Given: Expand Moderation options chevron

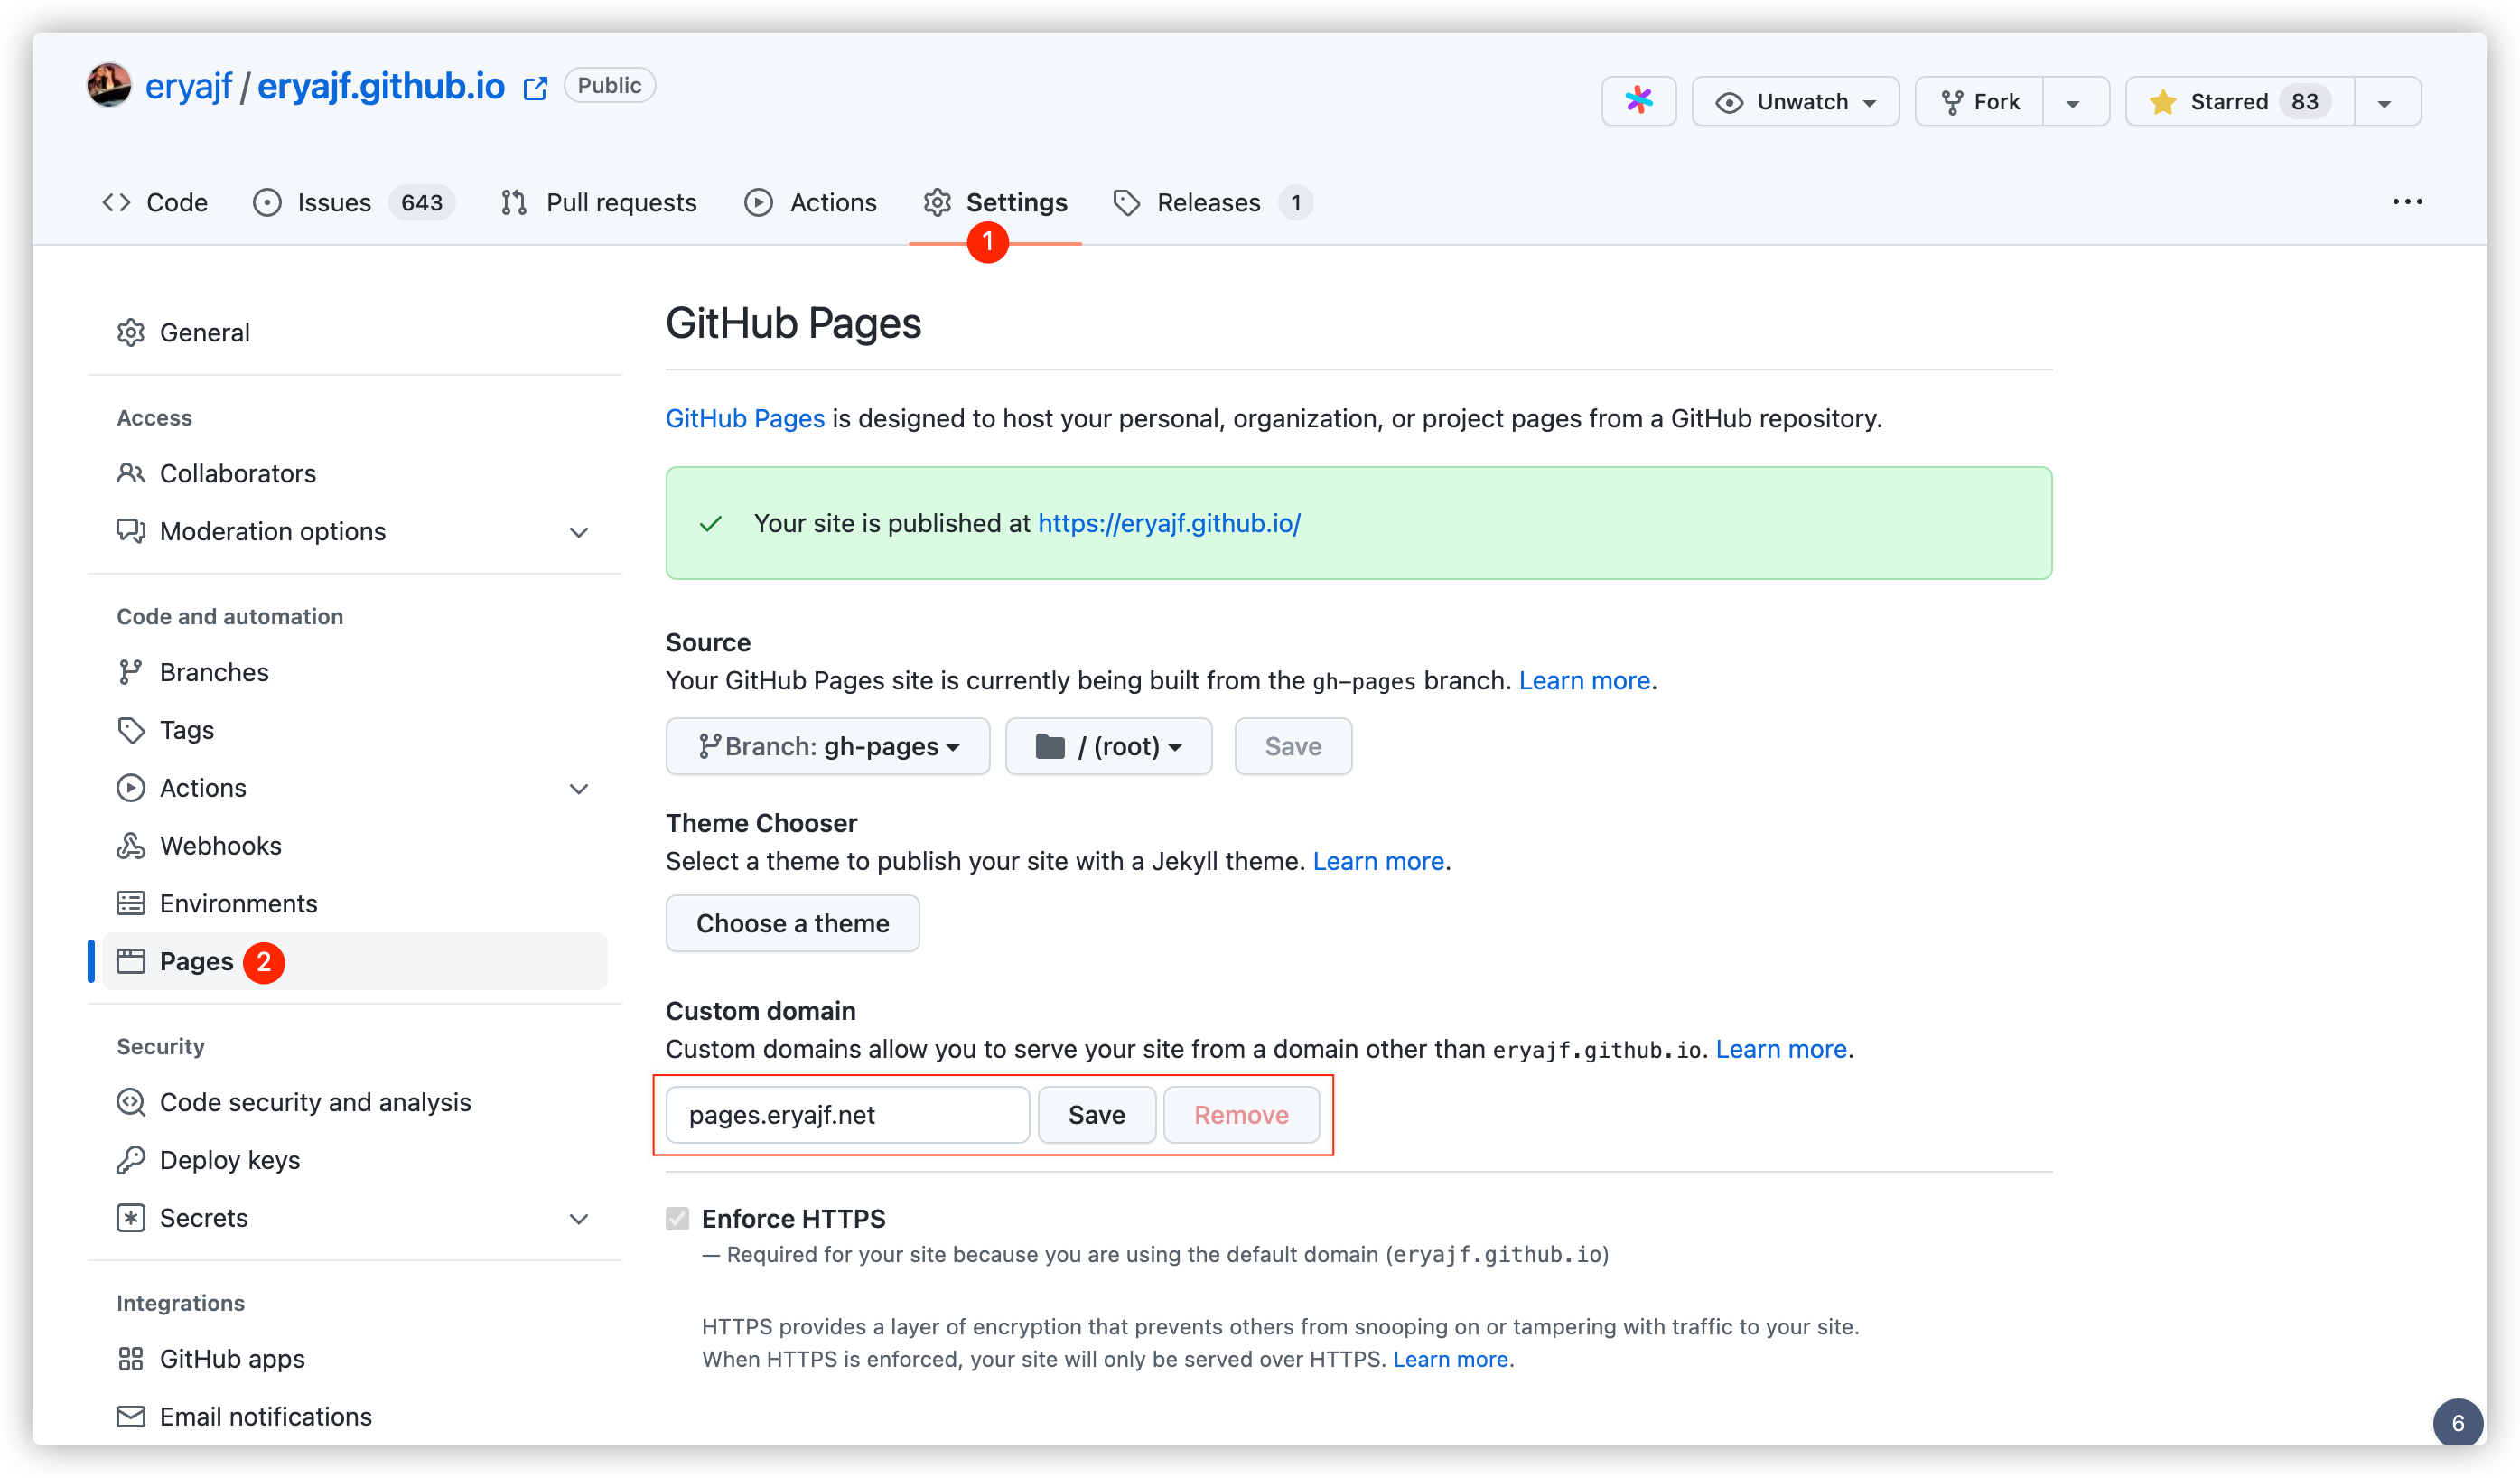Looking at the screenshot, I should tap(579, 532).
